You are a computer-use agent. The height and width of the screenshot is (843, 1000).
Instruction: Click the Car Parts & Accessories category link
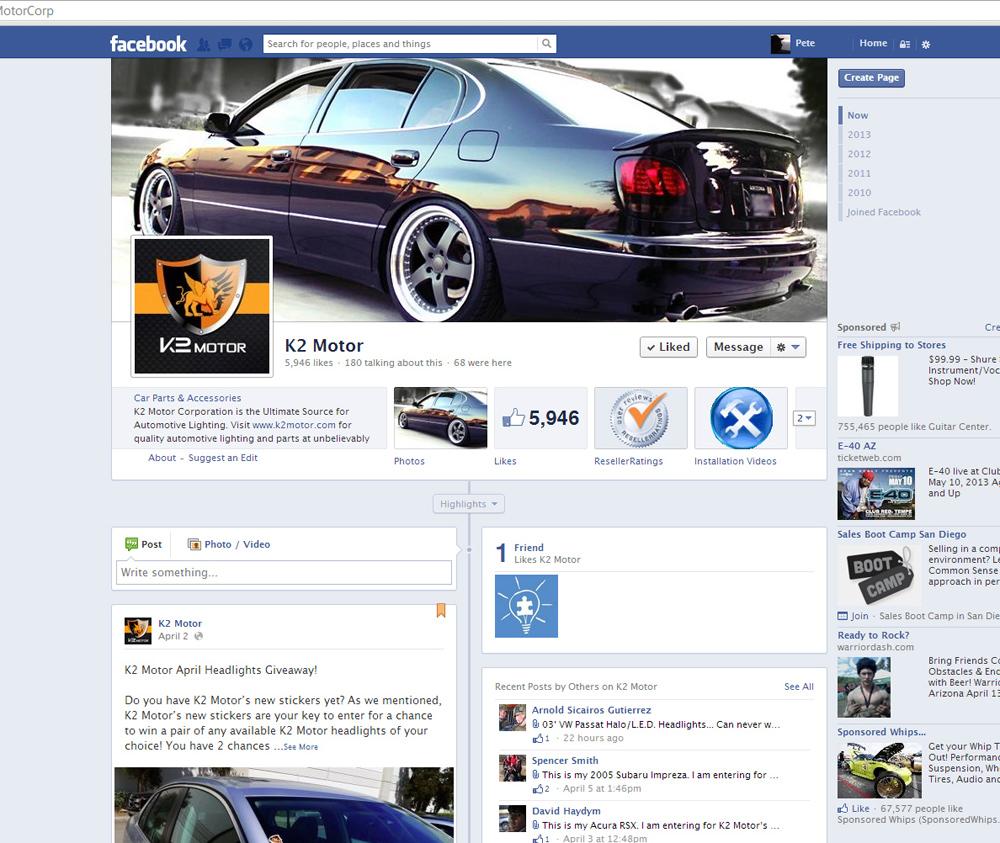(x=188, y=398)
